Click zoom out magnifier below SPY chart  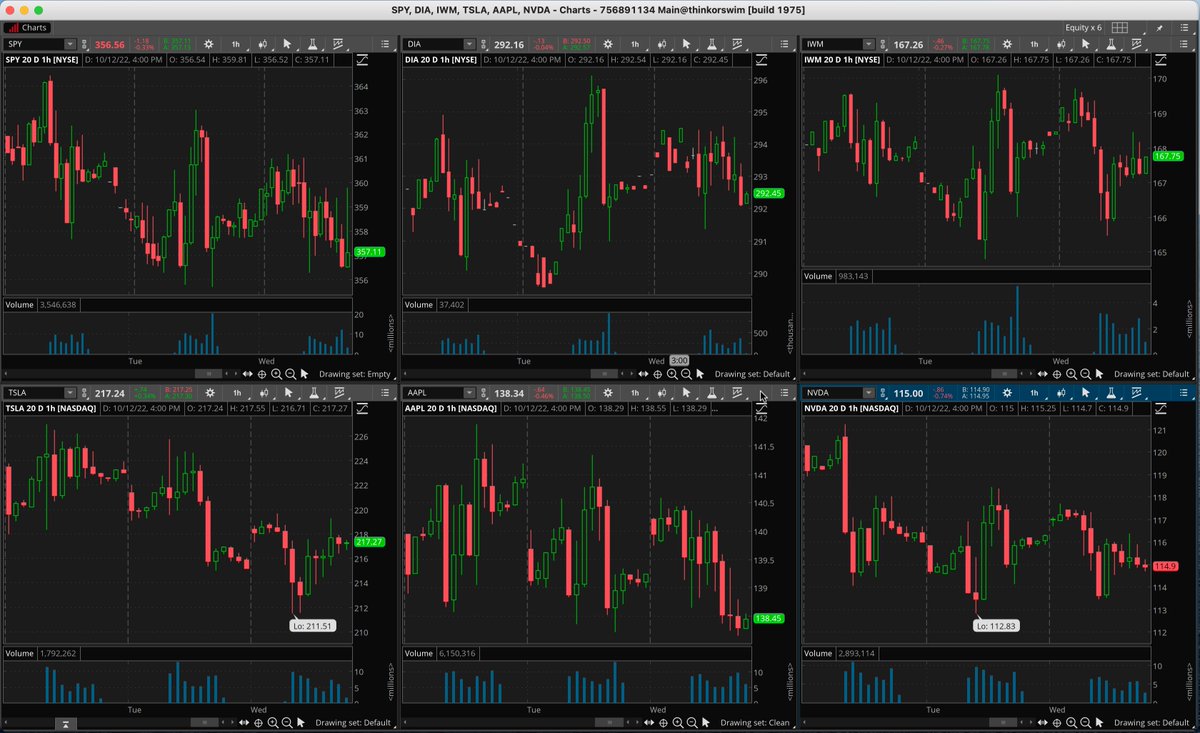click(291, 373)
